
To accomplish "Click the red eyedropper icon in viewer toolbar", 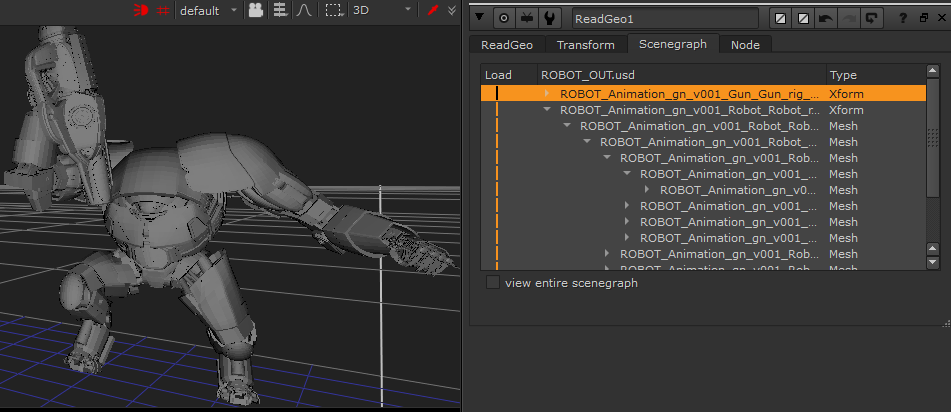I will (x=433, y=10).
